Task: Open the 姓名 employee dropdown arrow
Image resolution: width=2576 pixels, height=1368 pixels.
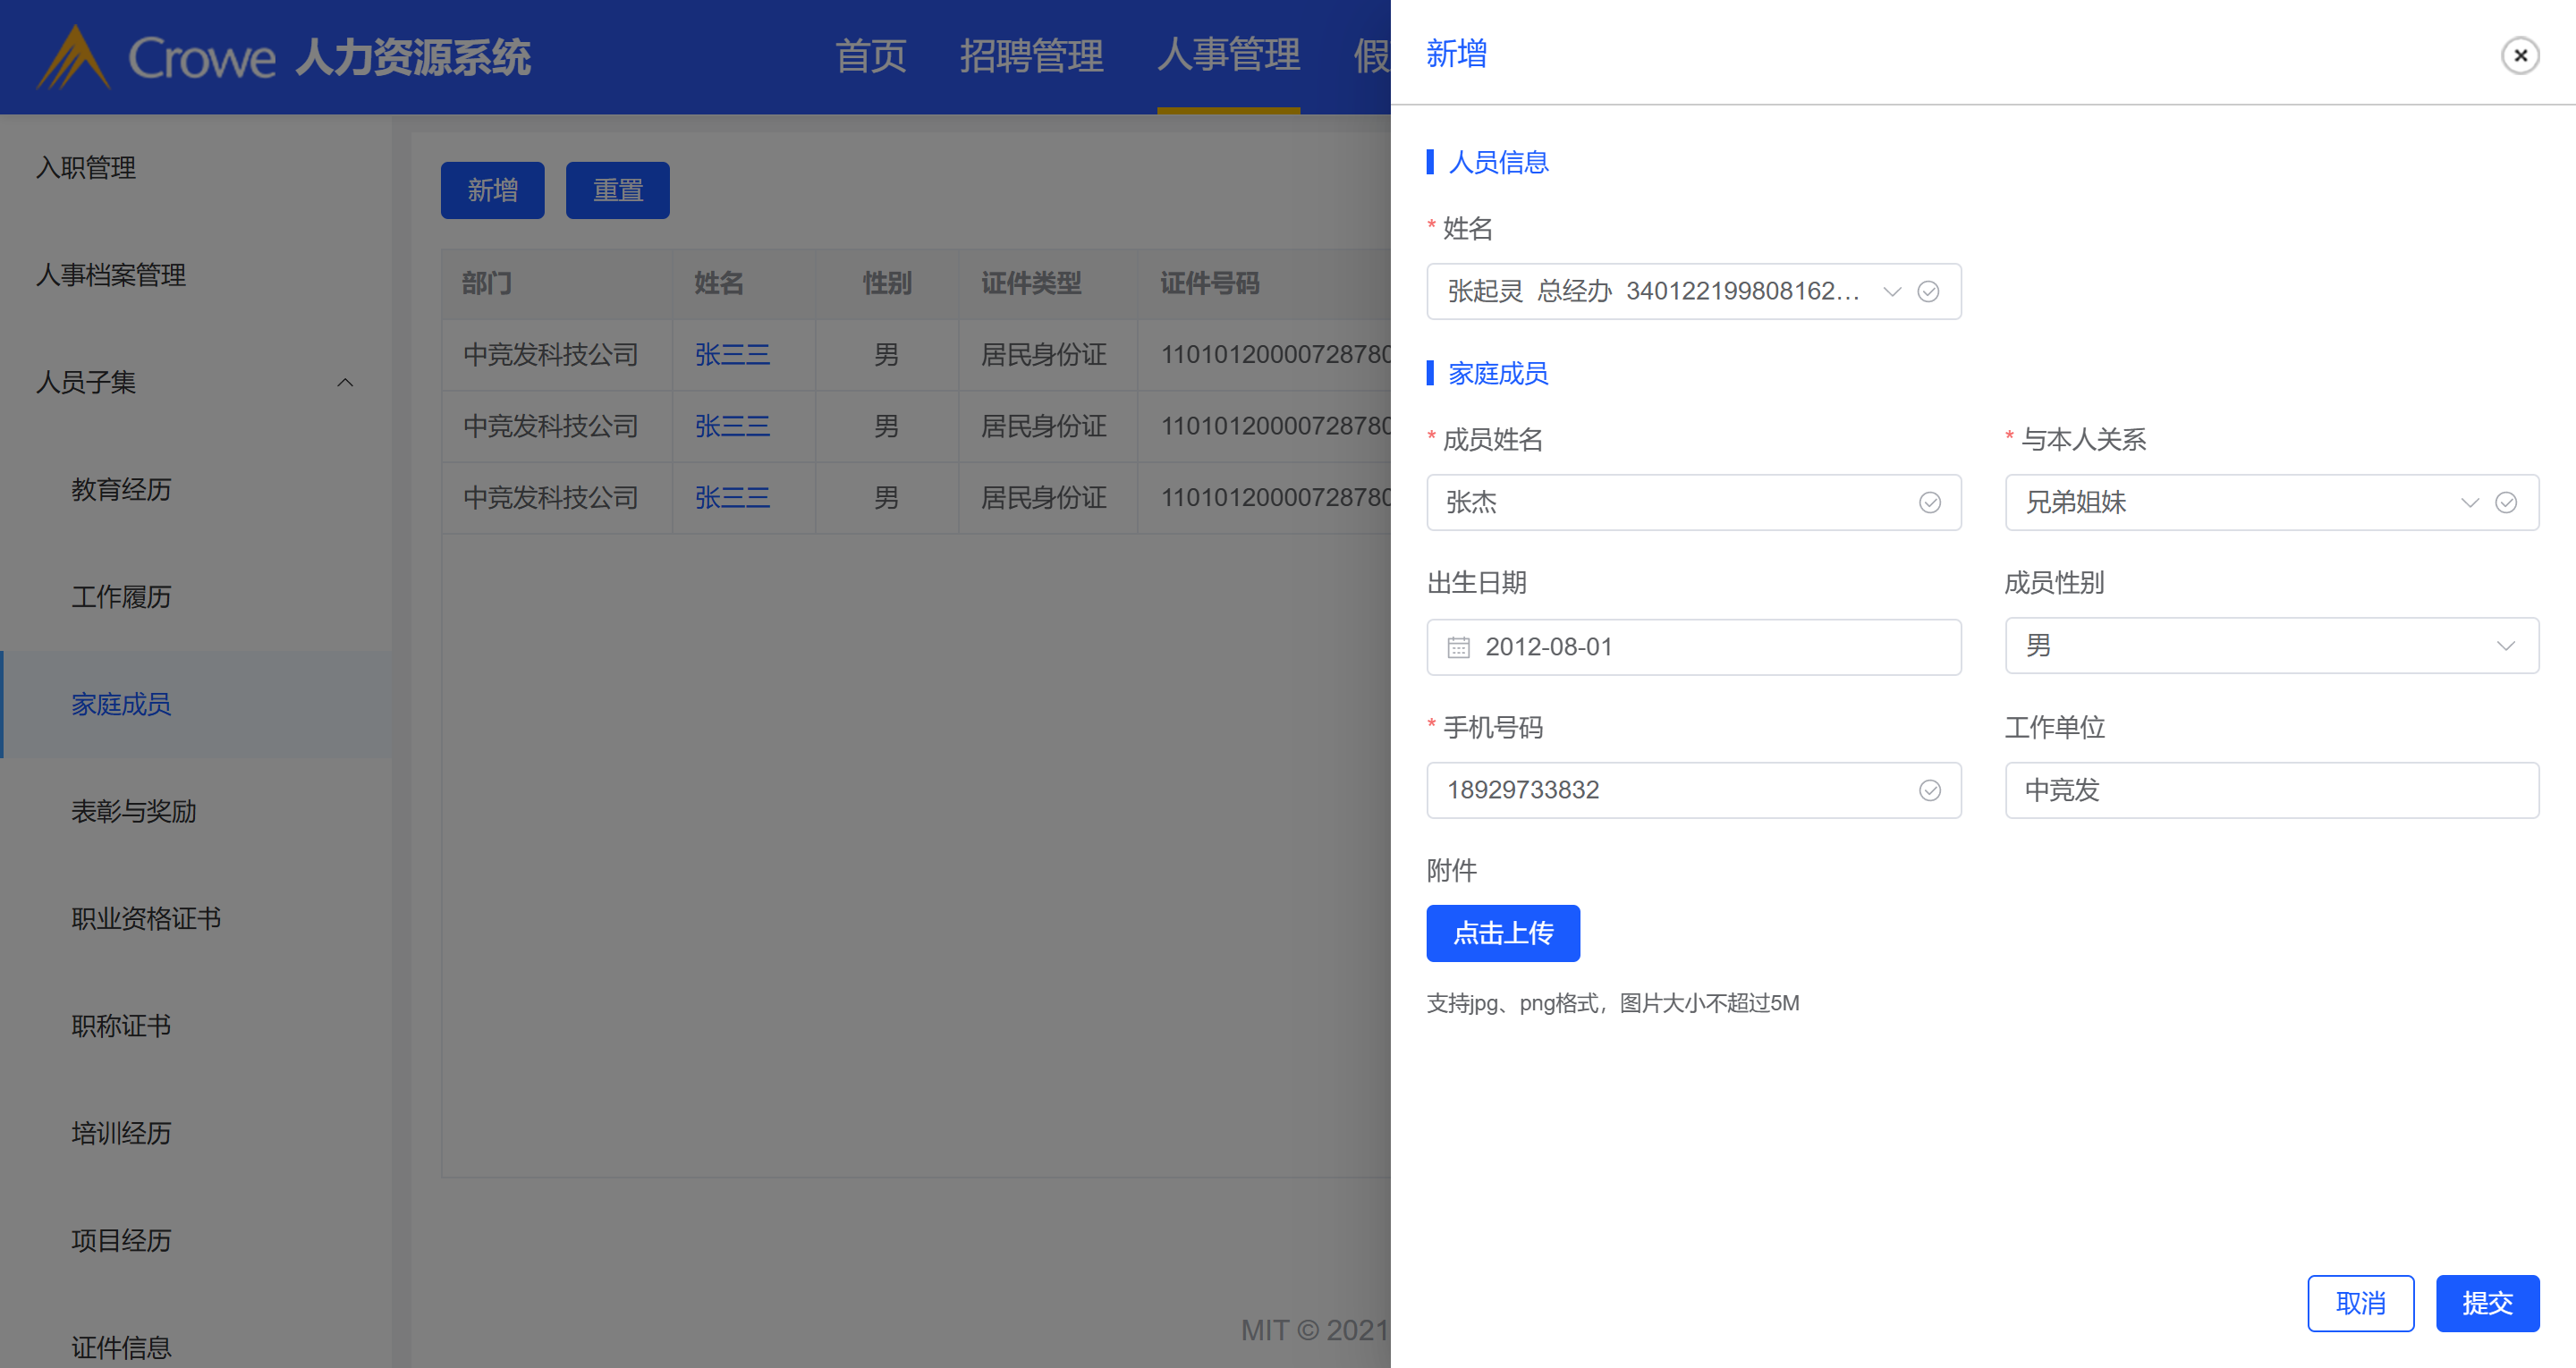Action: (x=1891, y=291)
